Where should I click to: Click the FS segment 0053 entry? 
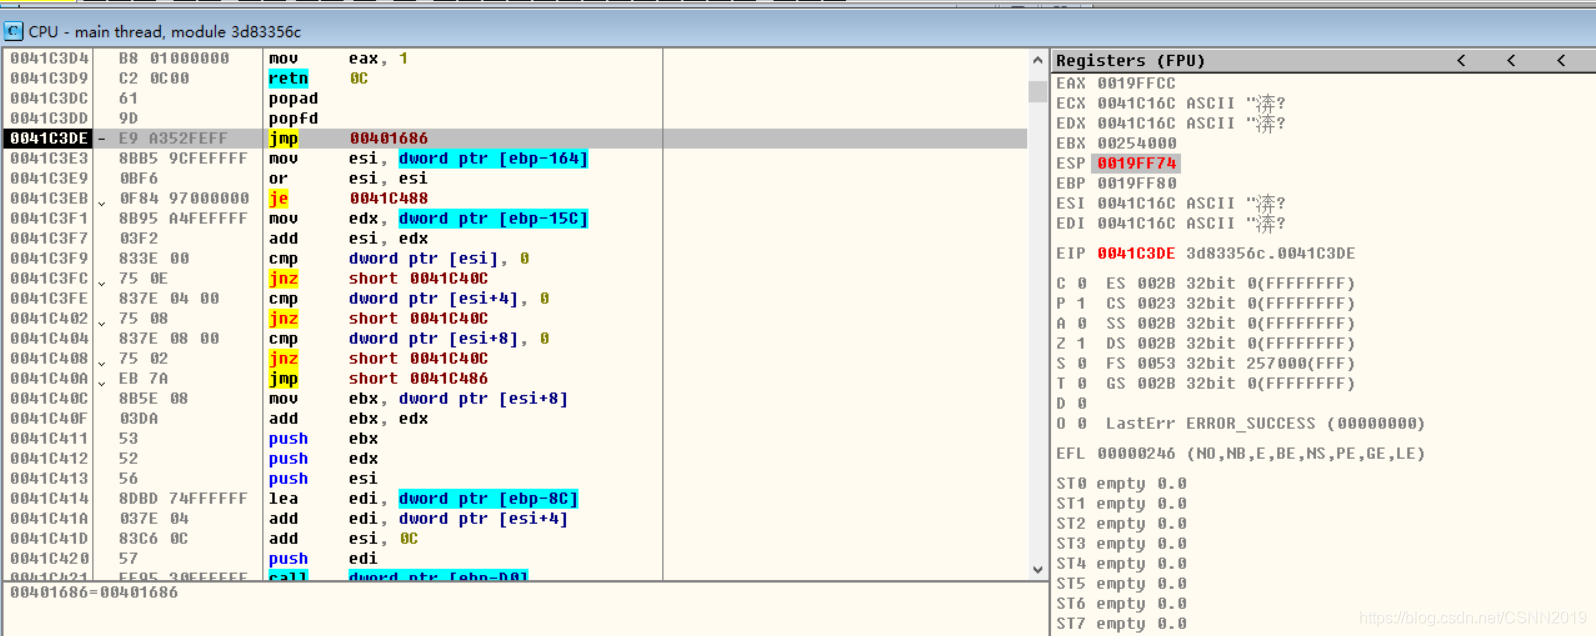click(1230, 363)
